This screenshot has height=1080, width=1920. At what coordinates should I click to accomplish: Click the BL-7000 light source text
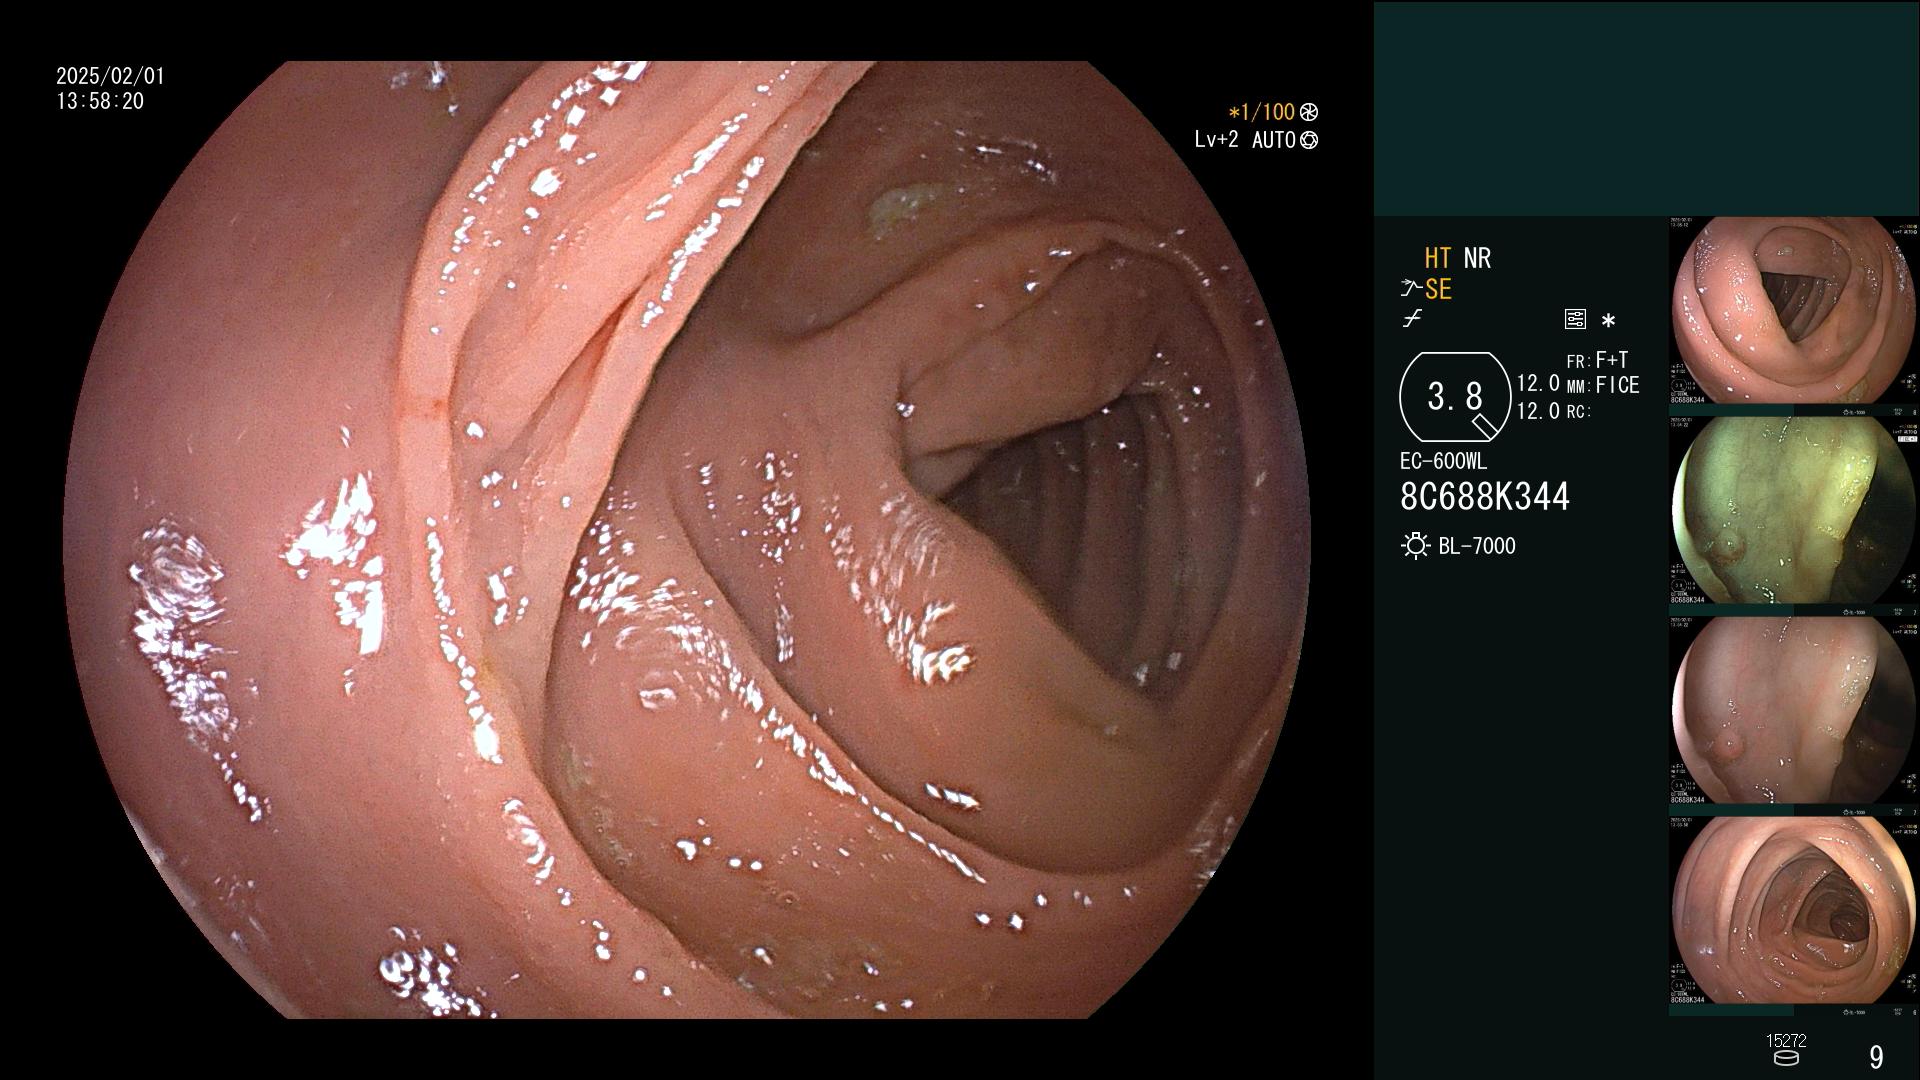point(1477,546)
